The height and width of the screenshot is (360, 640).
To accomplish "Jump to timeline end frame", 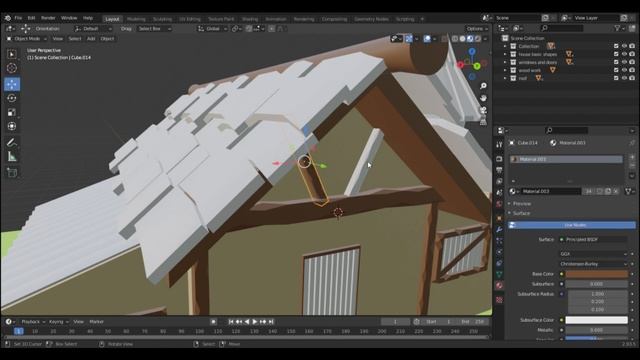I will click(271, 322).
